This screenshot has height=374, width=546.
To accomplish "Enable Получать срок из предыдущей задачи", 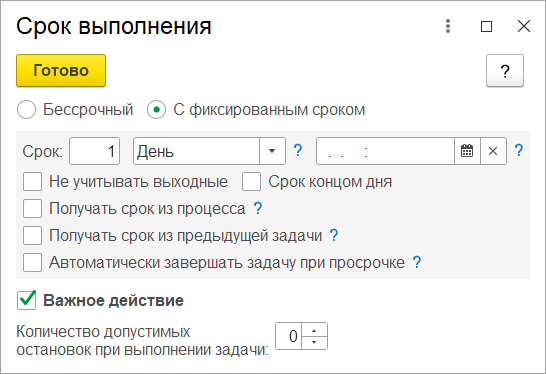I will 32,235.
